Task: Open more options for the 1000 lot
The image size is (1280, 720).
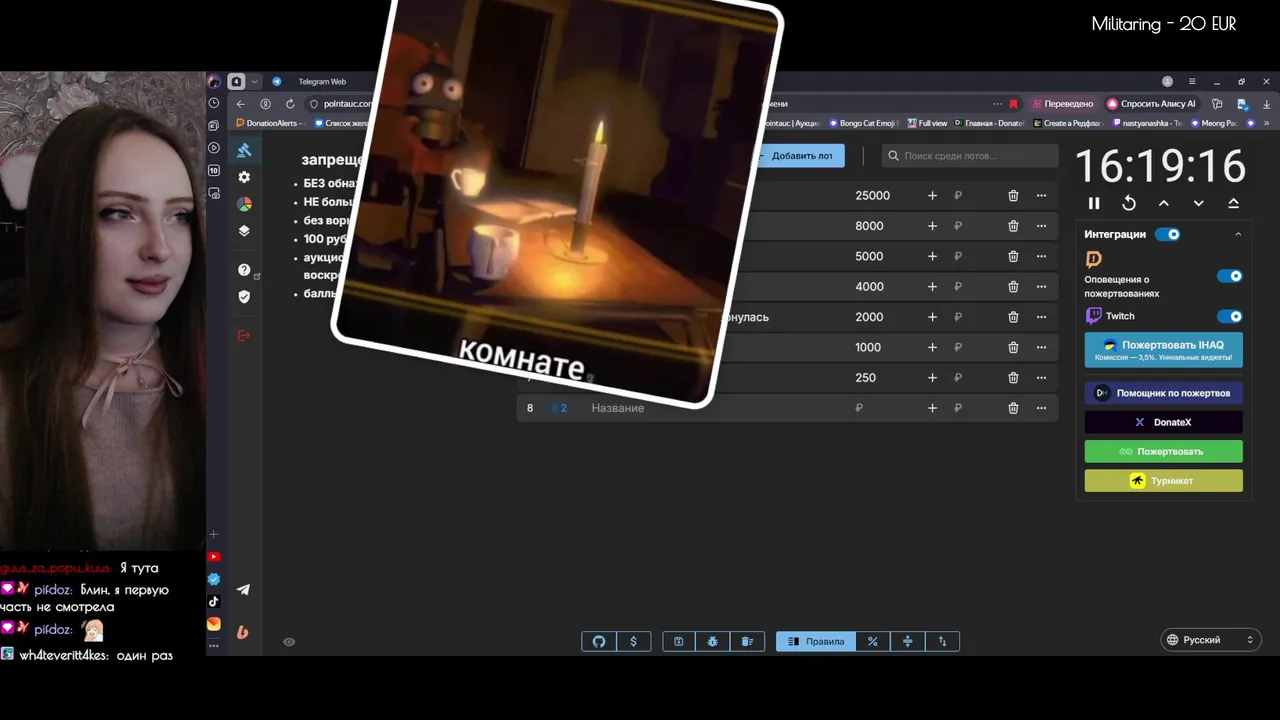Action: point(1041,347)
